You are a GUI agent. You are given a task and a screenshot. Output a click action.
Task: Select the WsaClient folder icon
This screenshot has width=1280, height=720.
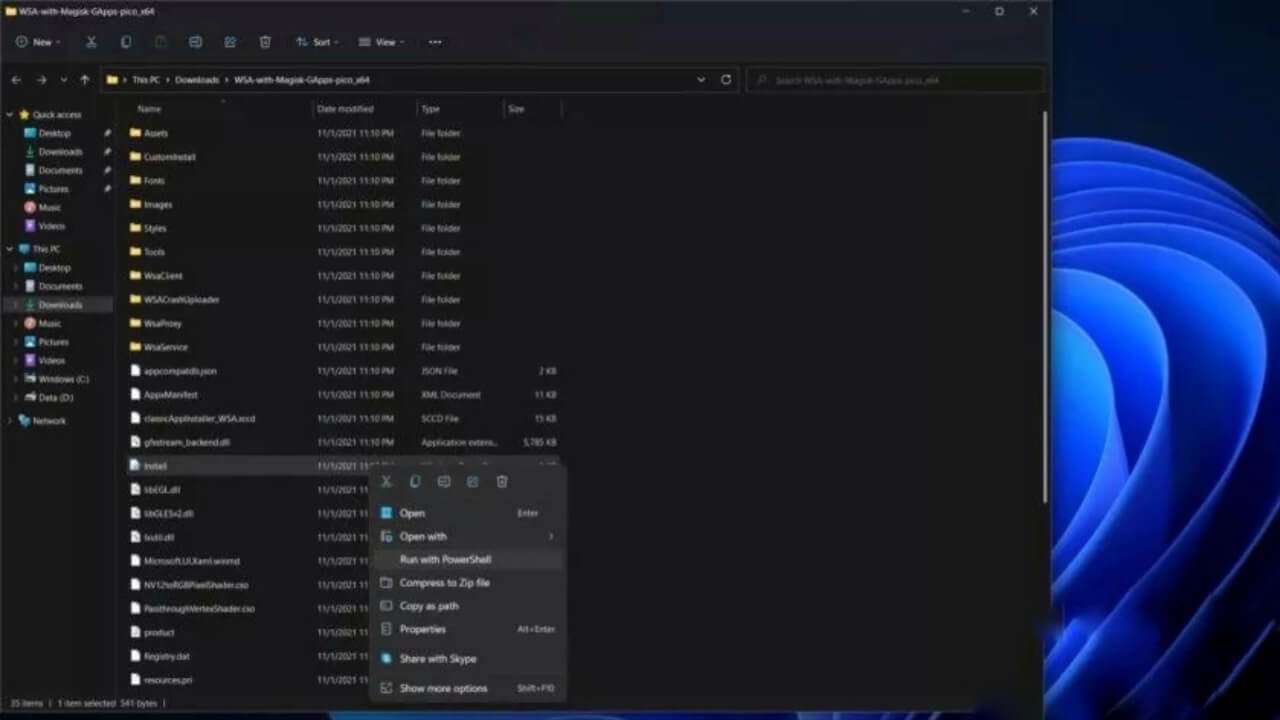[x=136, y=276]
